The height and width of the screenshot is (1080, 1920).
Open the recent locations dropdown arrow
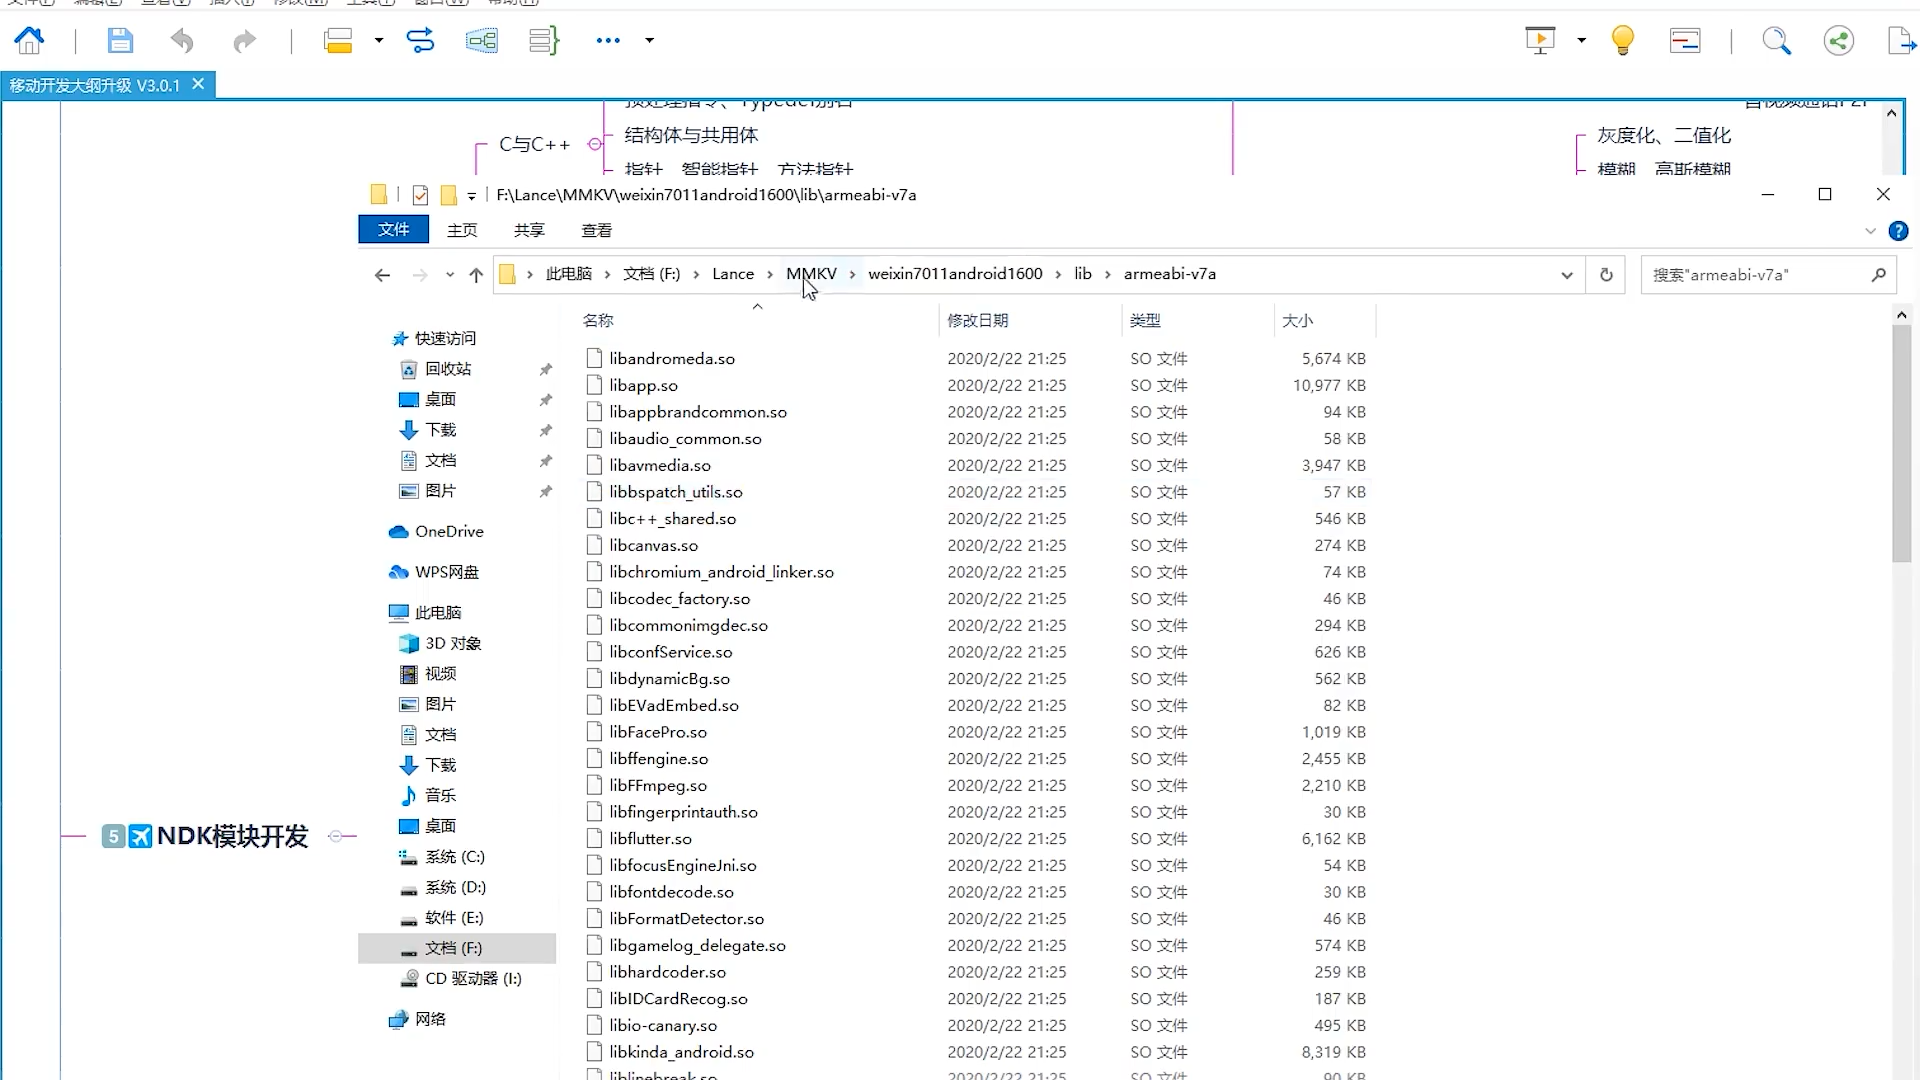pyautogui.click(x=450, y=275)
